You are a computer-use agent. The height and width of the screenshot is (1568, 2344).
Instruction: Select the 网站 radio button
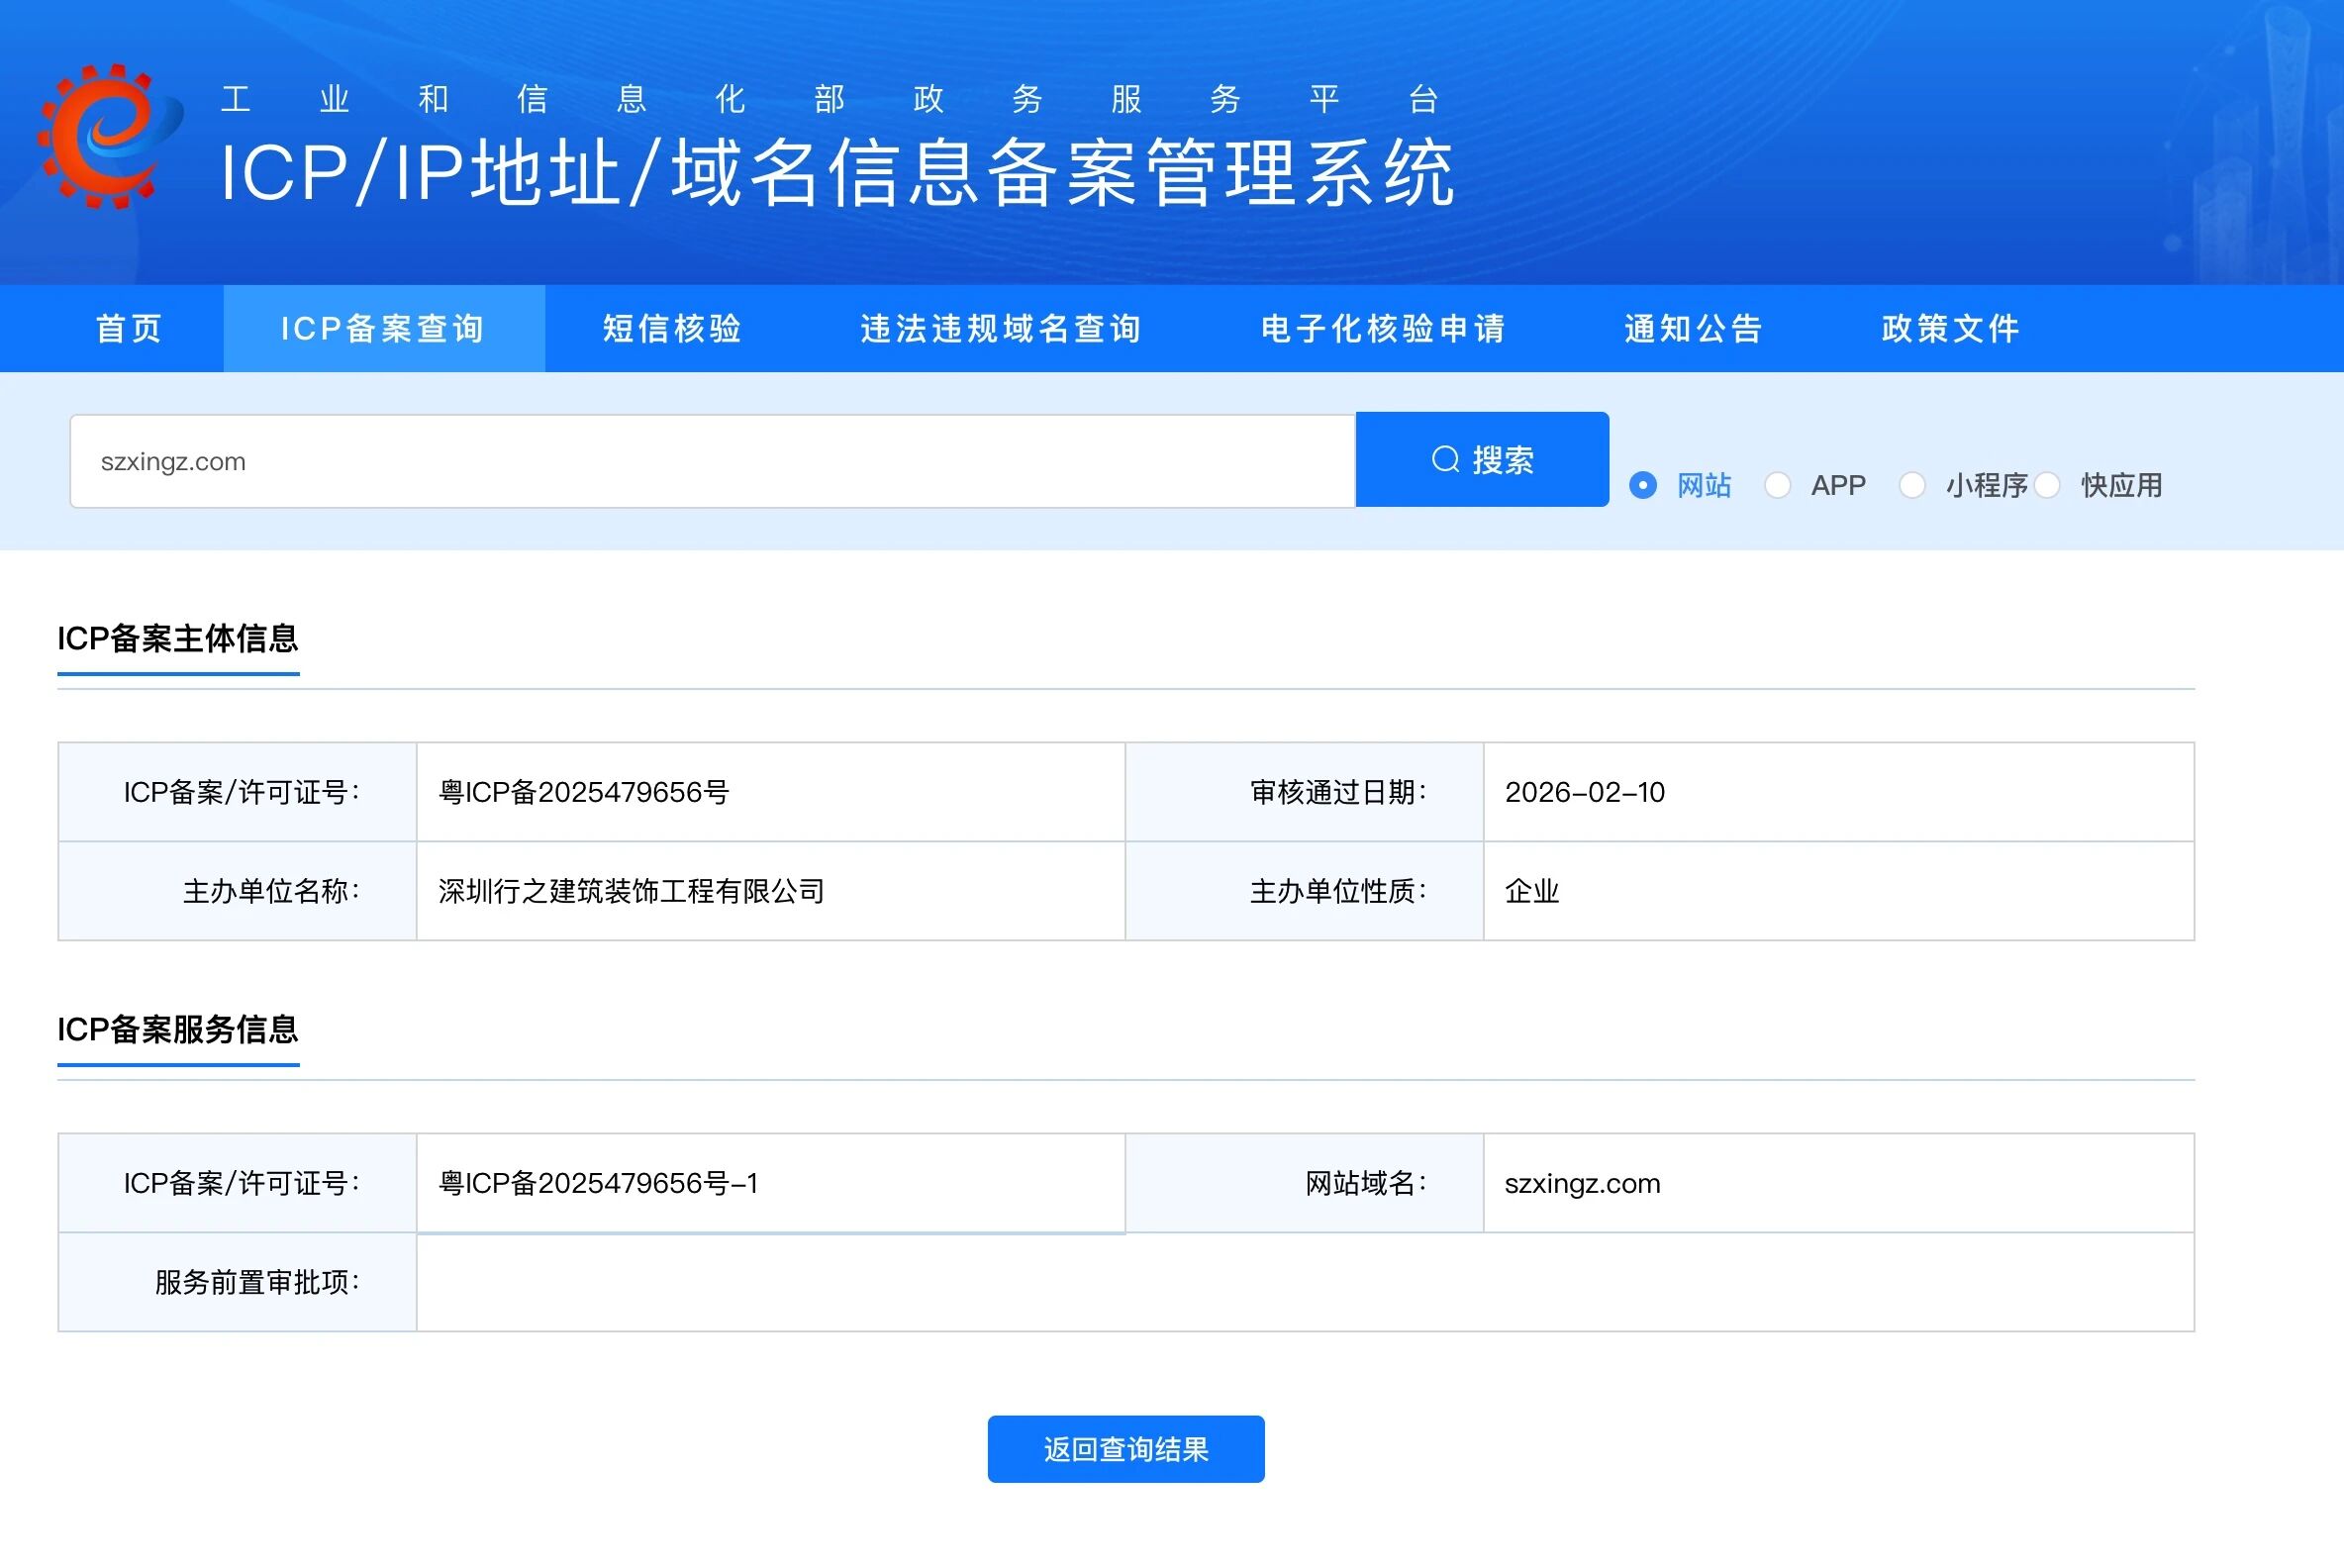click(1643, 486)
